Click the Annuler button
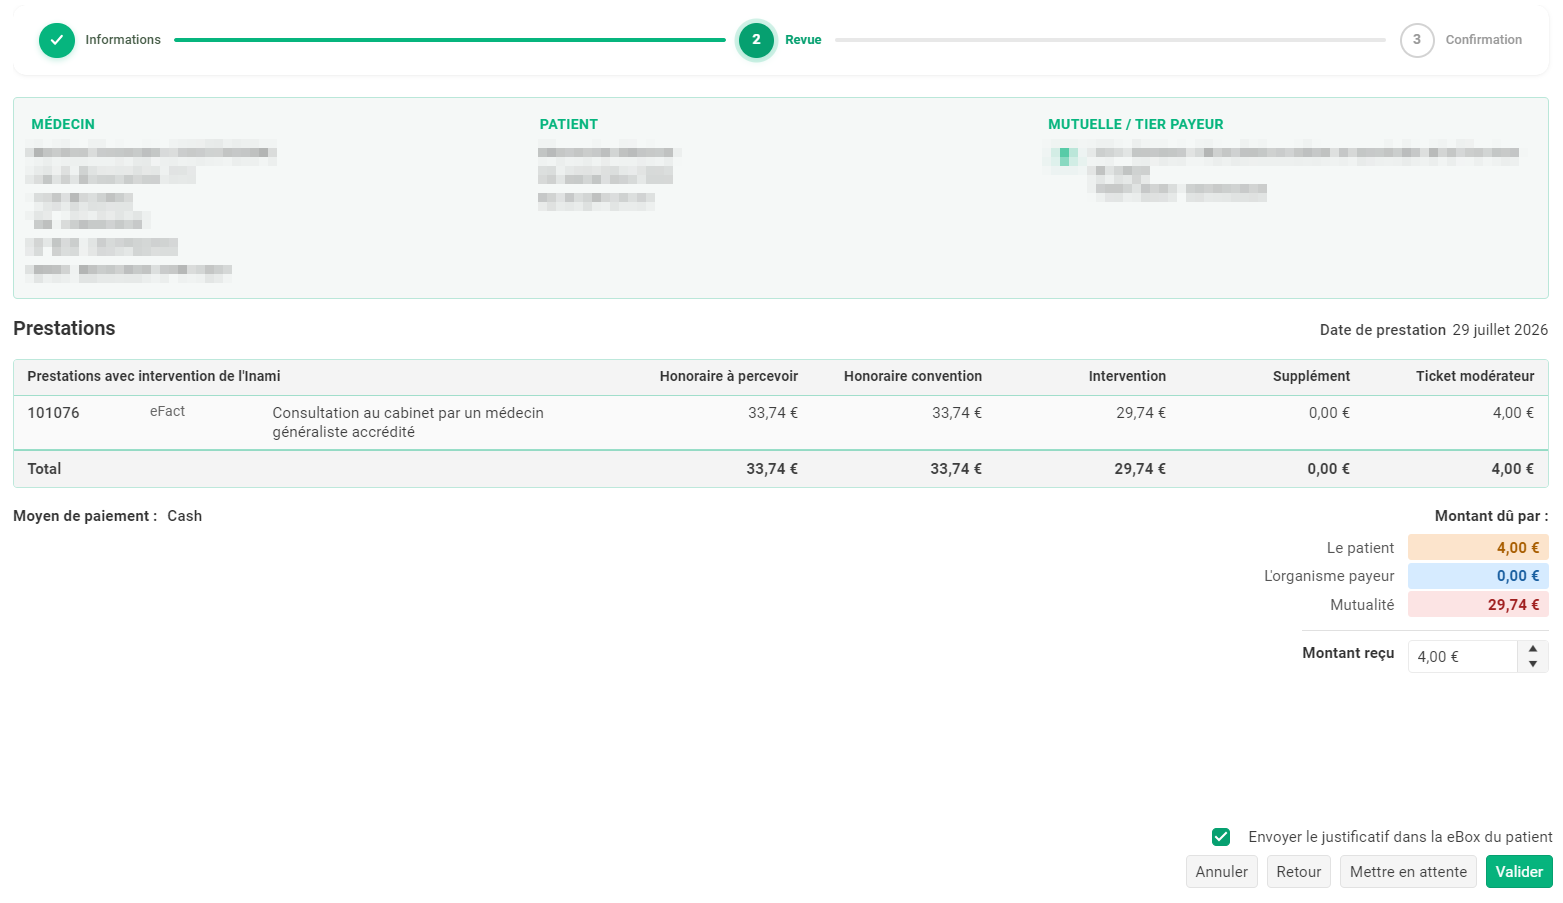This screenshot has width=1563, height=903. pyautogui.click(x=1221, y=872)
